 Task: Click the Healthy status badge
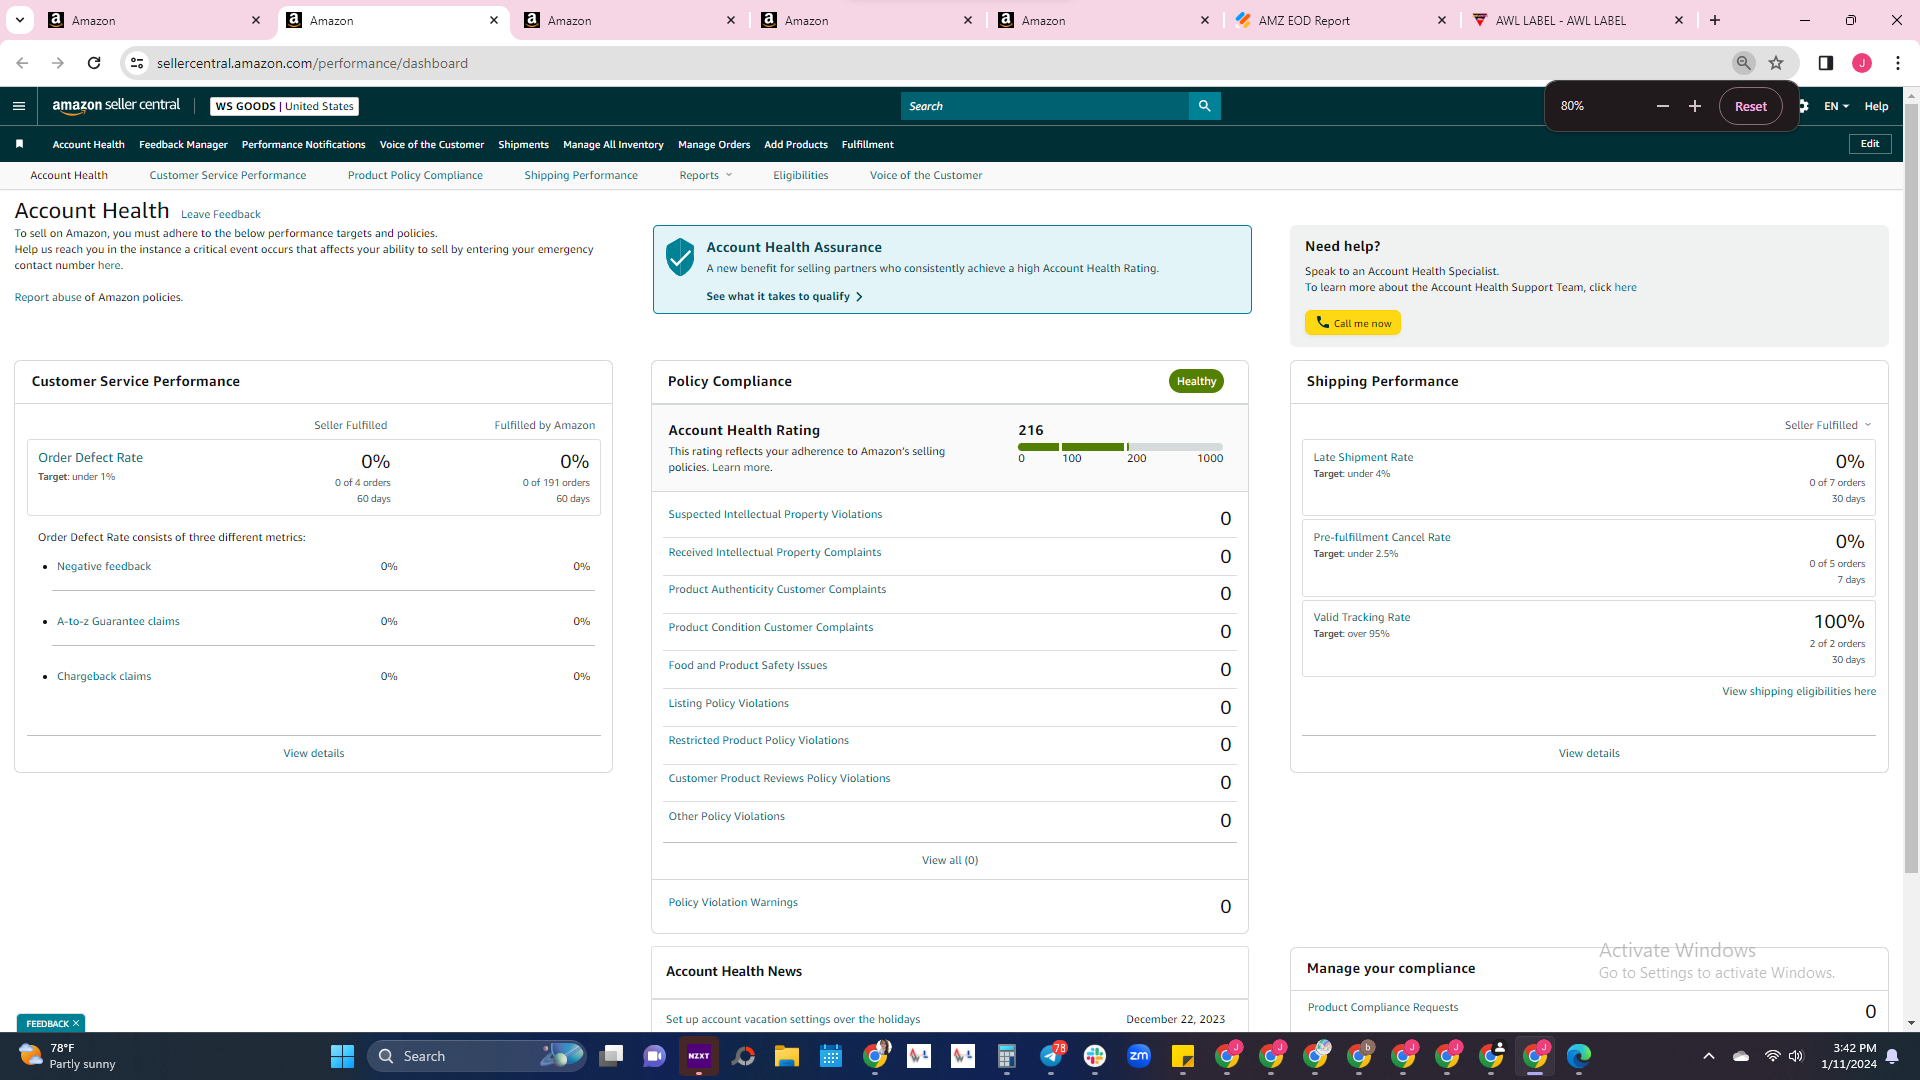coord(1196,381)
